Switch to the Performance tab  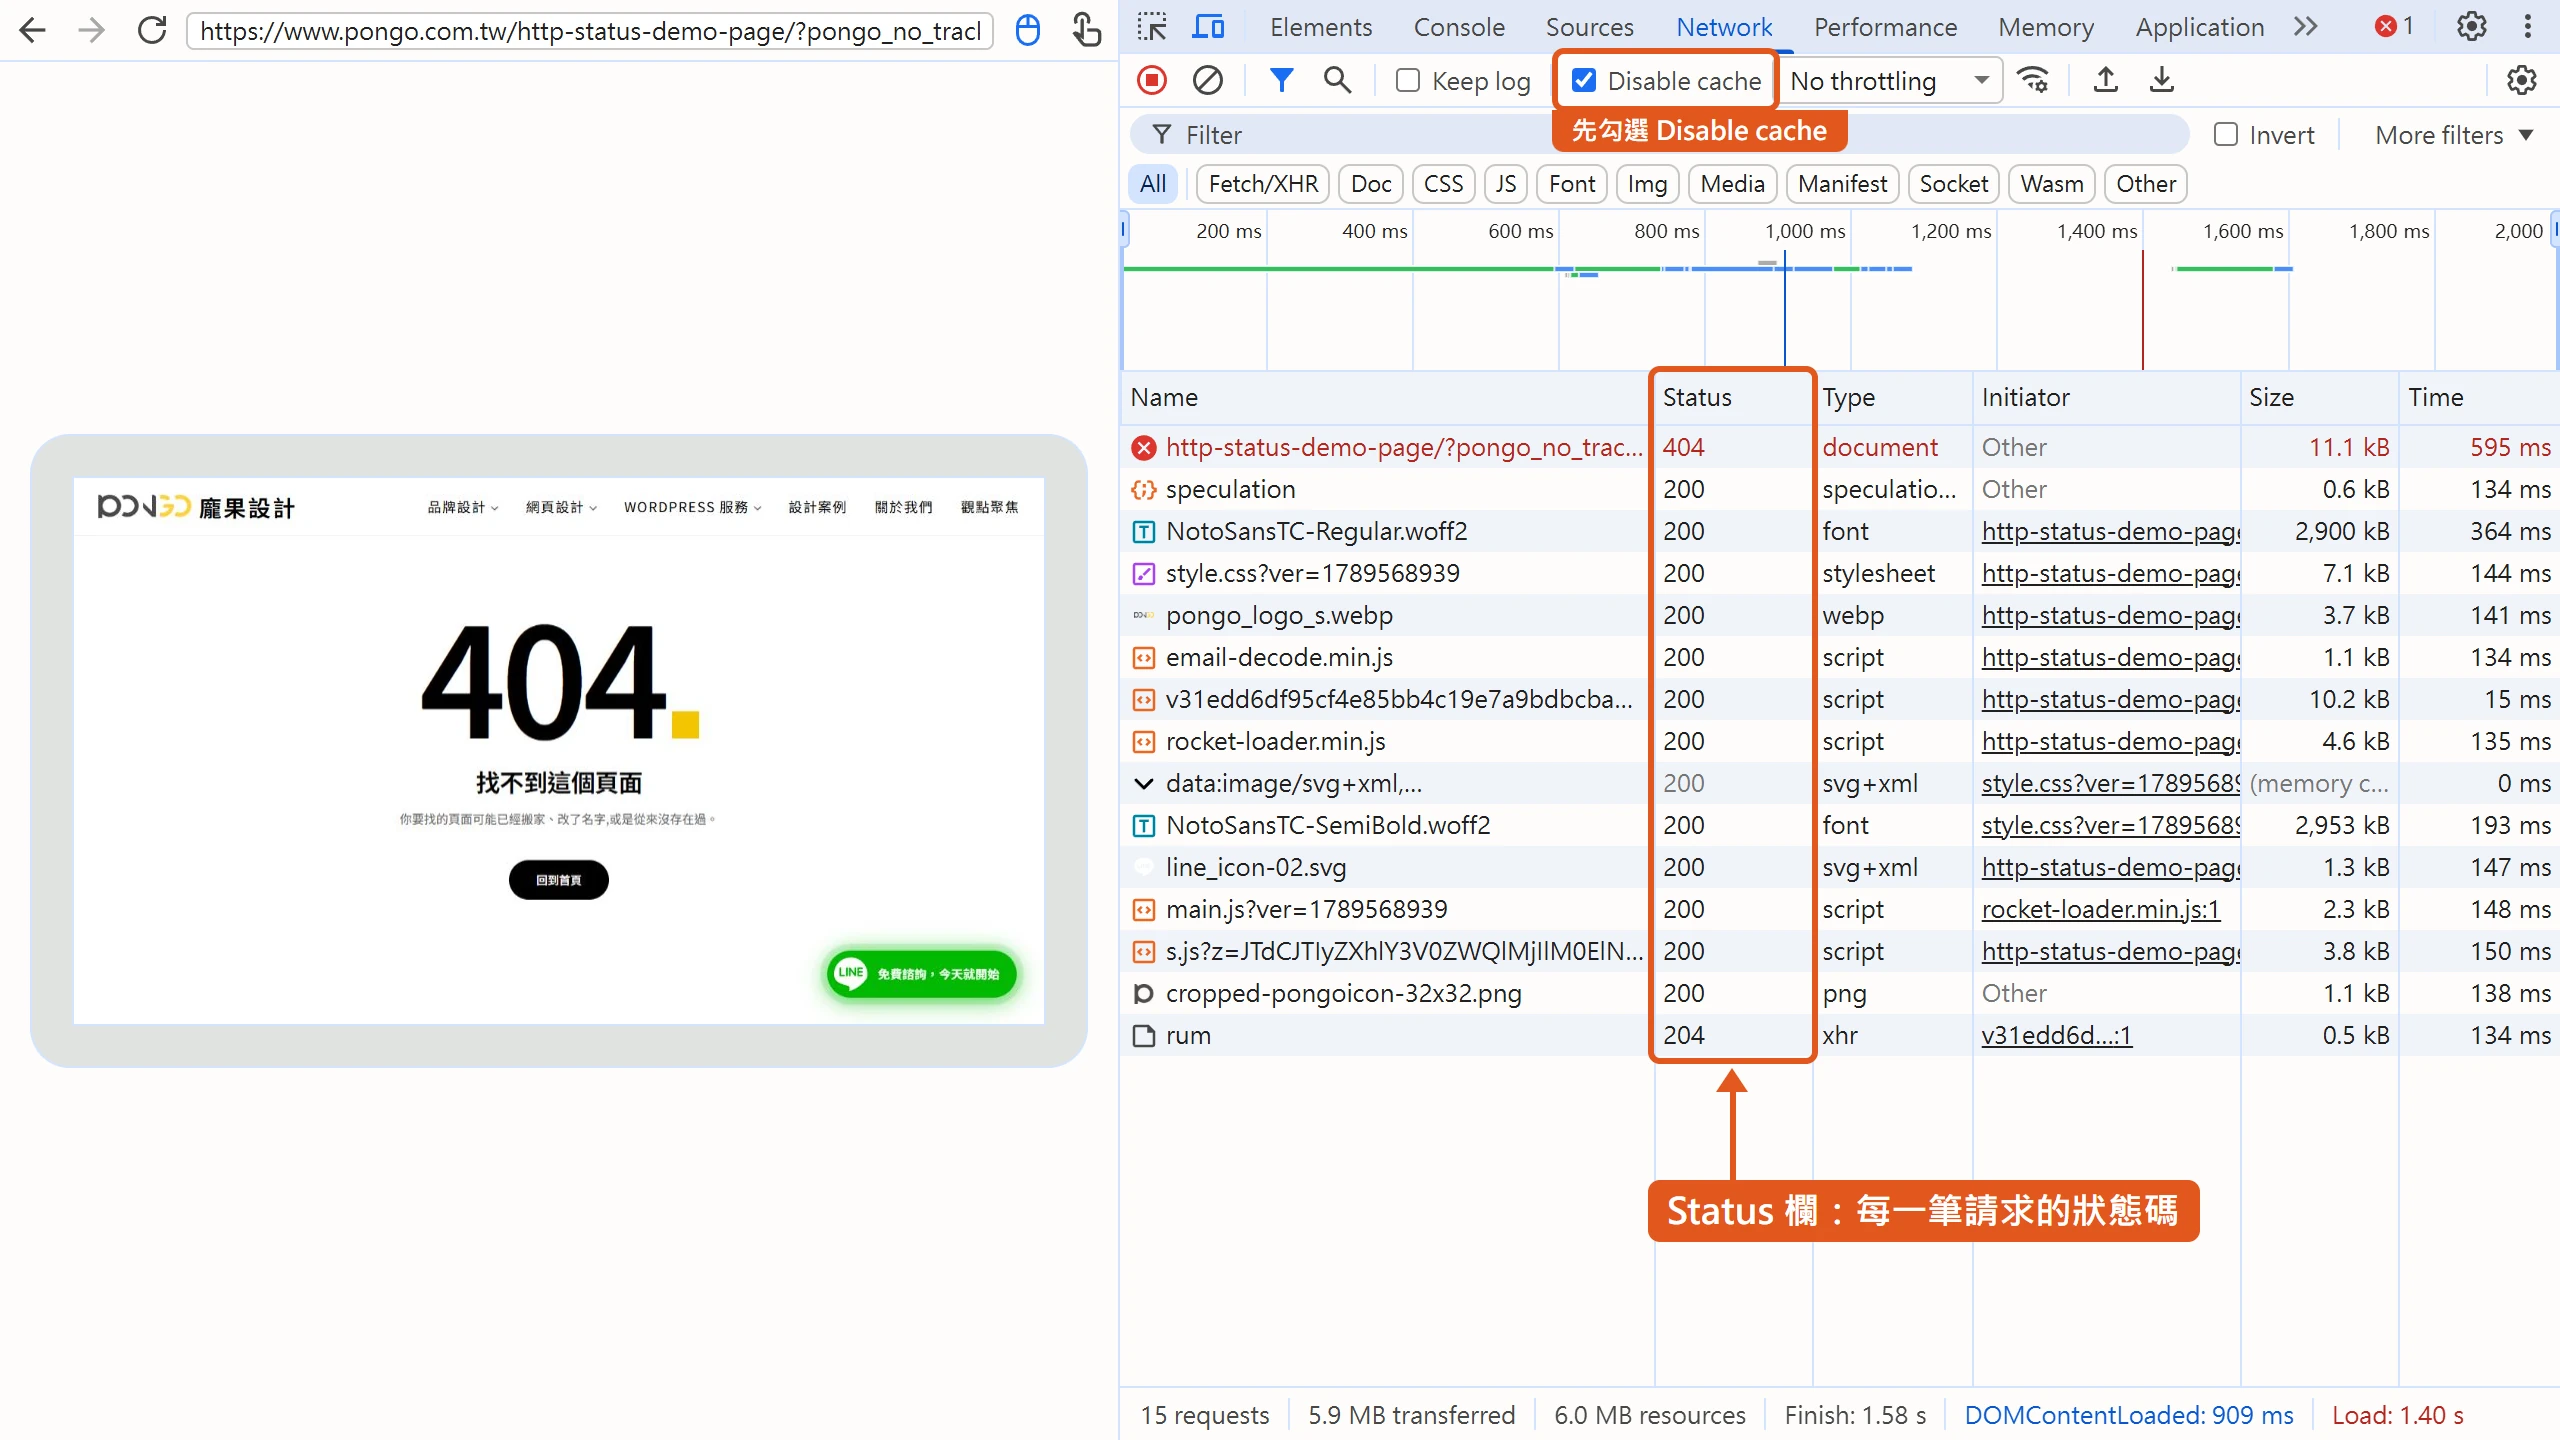(1885, 27)
